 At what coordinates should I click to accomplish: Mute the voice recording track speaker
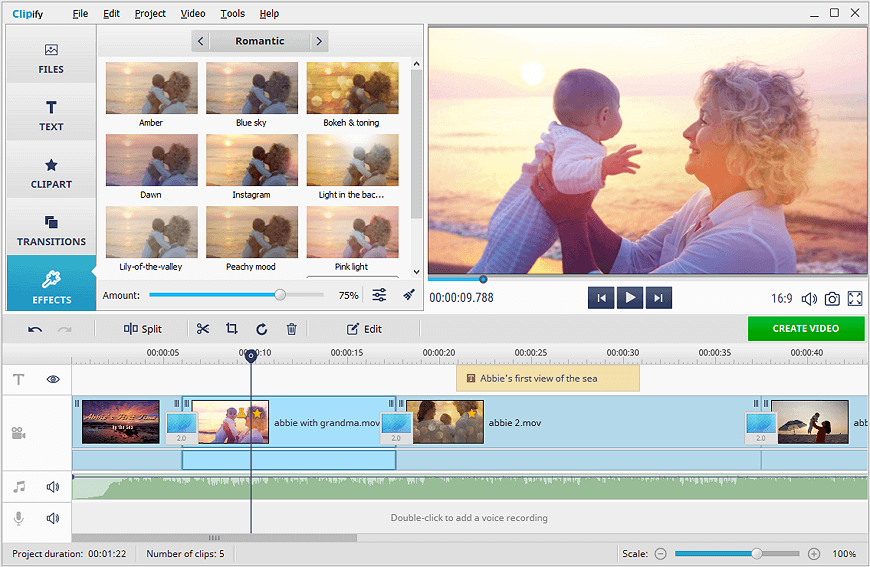[x=53, y=518]
